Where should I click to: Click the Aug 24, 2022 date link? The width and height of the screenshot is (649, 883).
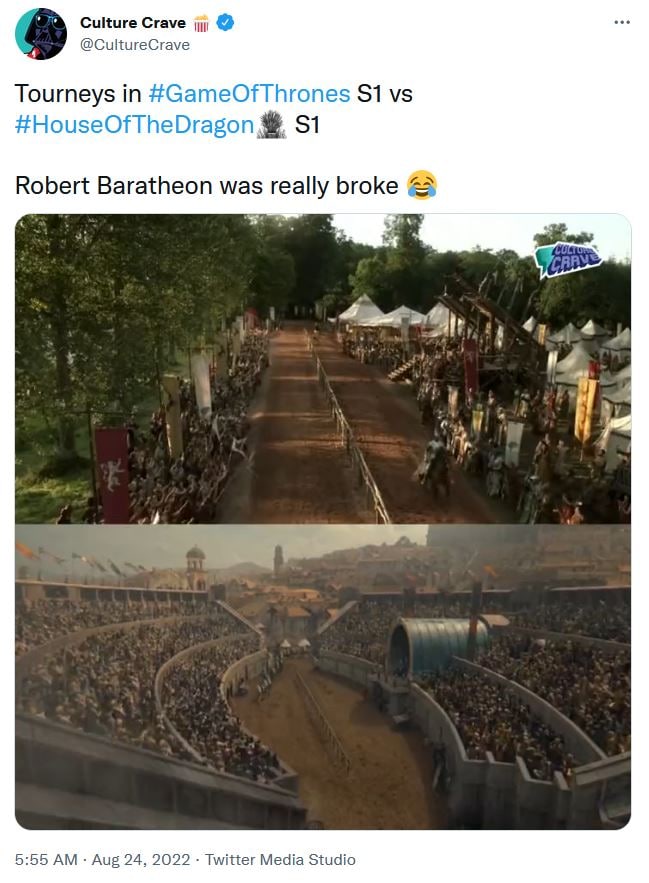click(141, 860)
